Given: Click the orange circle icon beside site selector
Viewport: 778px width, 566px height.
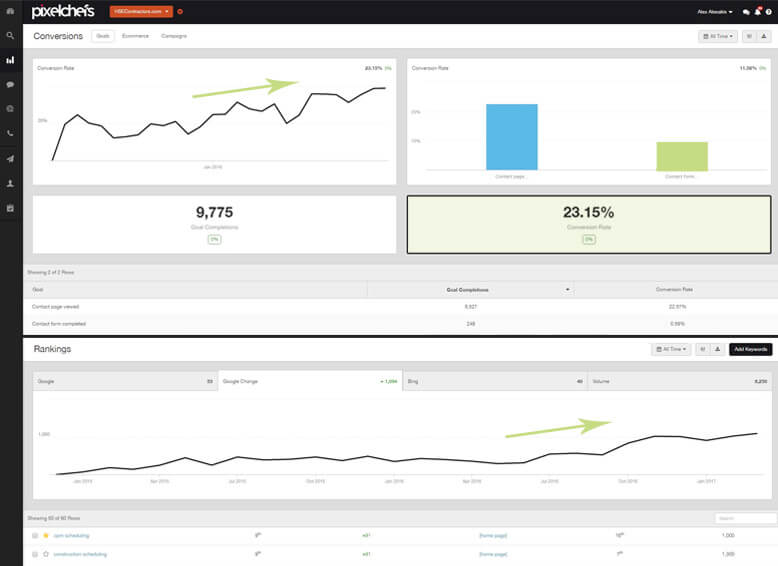Looking at the screenshot, I should pos(180,11).
